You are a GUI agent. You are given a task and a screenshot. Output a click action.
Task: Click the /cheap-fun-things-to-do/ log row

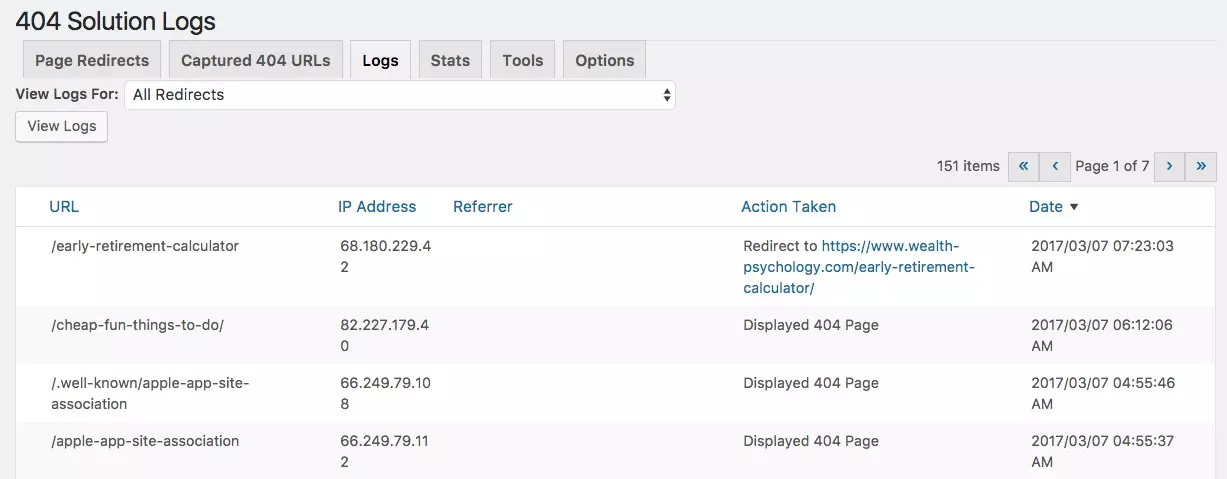coord(137,325)
